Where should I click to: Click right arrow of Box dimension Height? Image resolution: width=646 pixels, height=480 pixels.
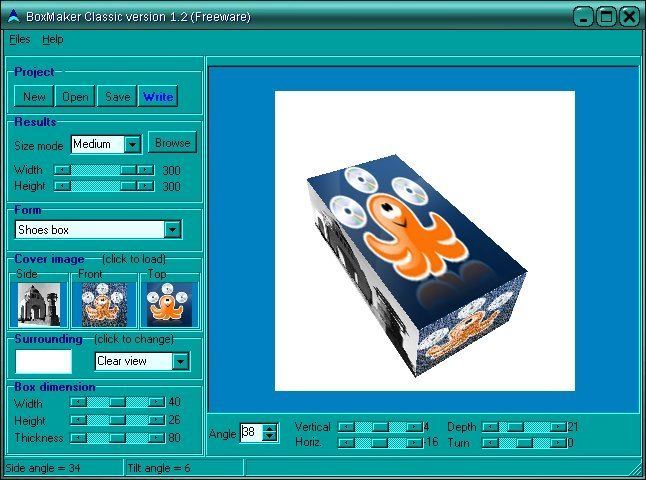click(157, 420)
